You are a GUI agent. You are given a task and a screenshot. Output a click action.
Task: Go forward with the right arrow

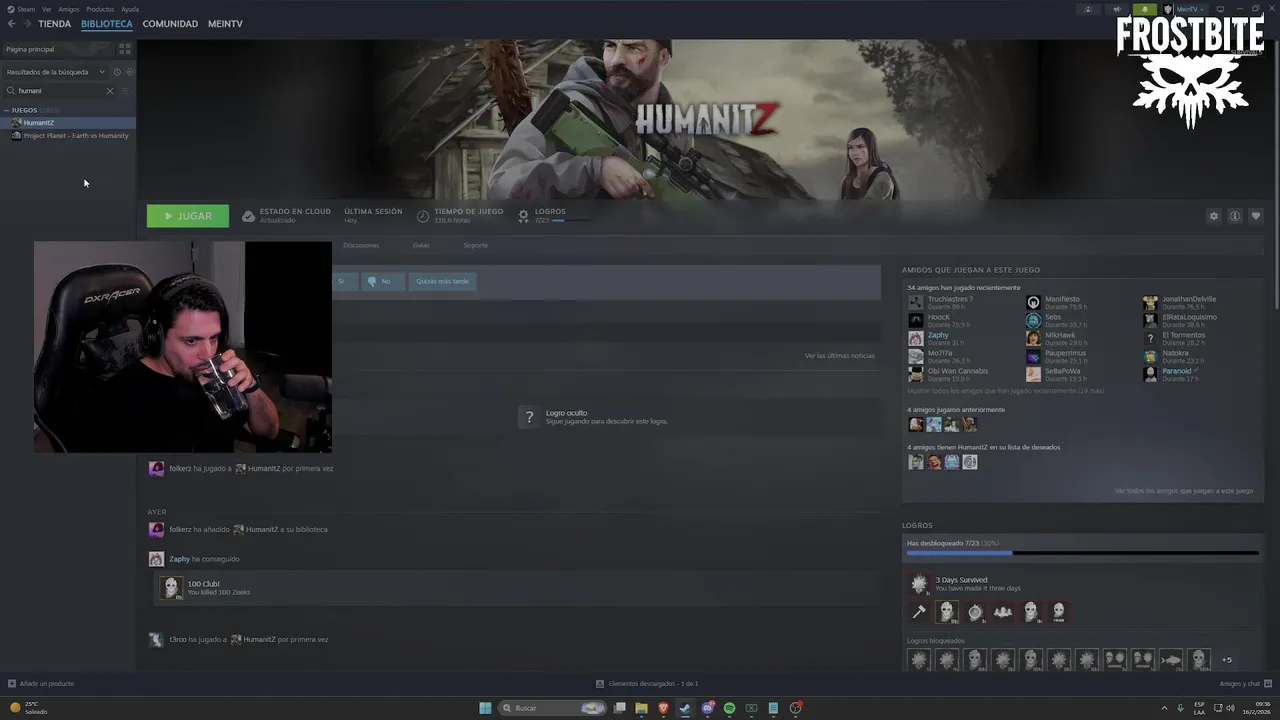[x=26, y=24]
